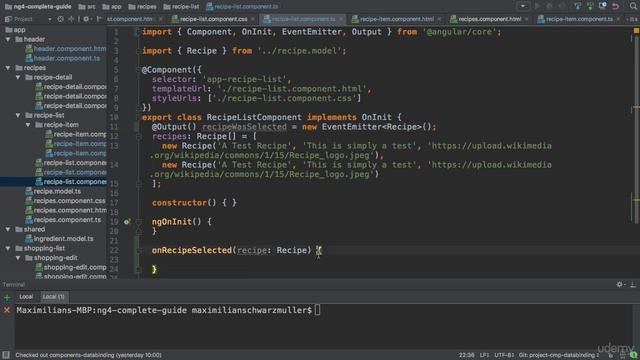Screen dimensions: 640x360
Task: Click the app breadcrumb folder
Action: coord(112,7)
